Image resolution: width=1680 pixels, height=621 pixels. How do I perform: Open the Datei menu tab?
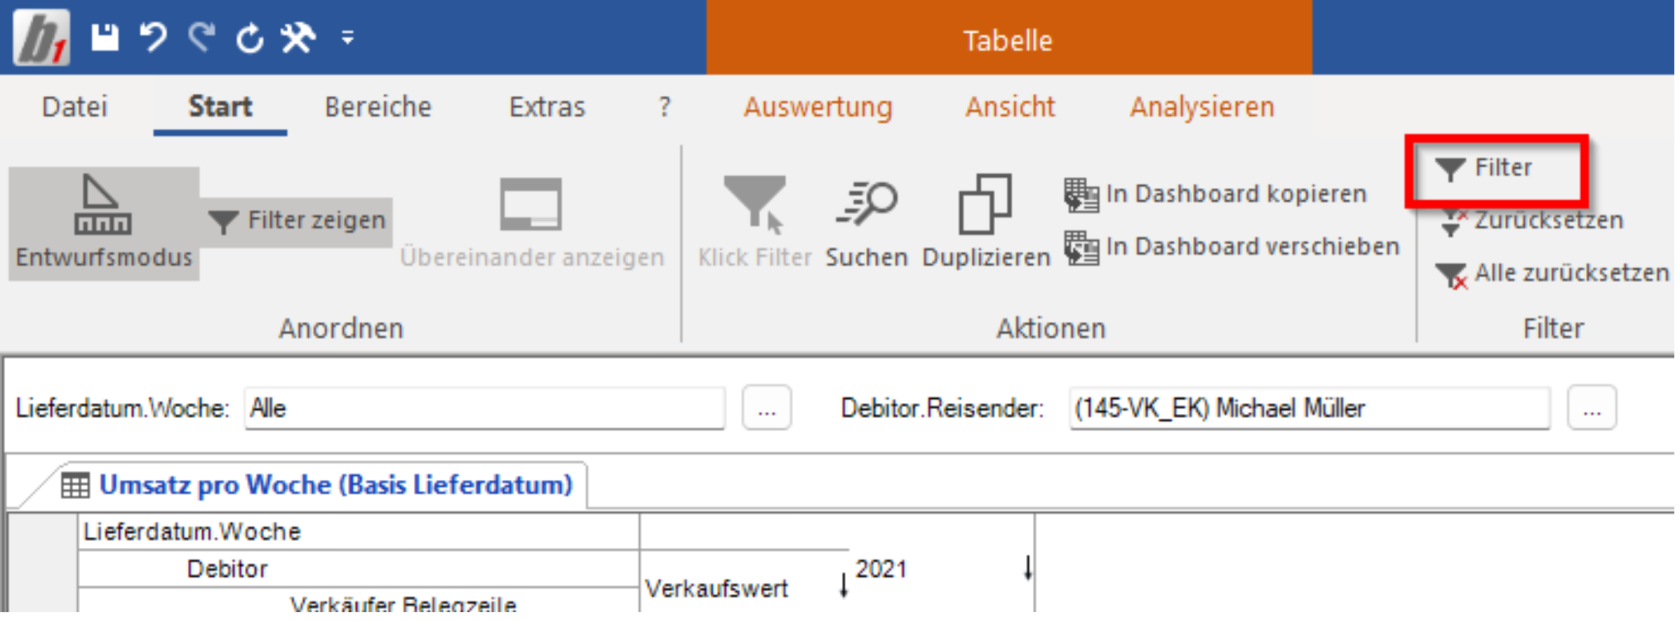[74, 107]
